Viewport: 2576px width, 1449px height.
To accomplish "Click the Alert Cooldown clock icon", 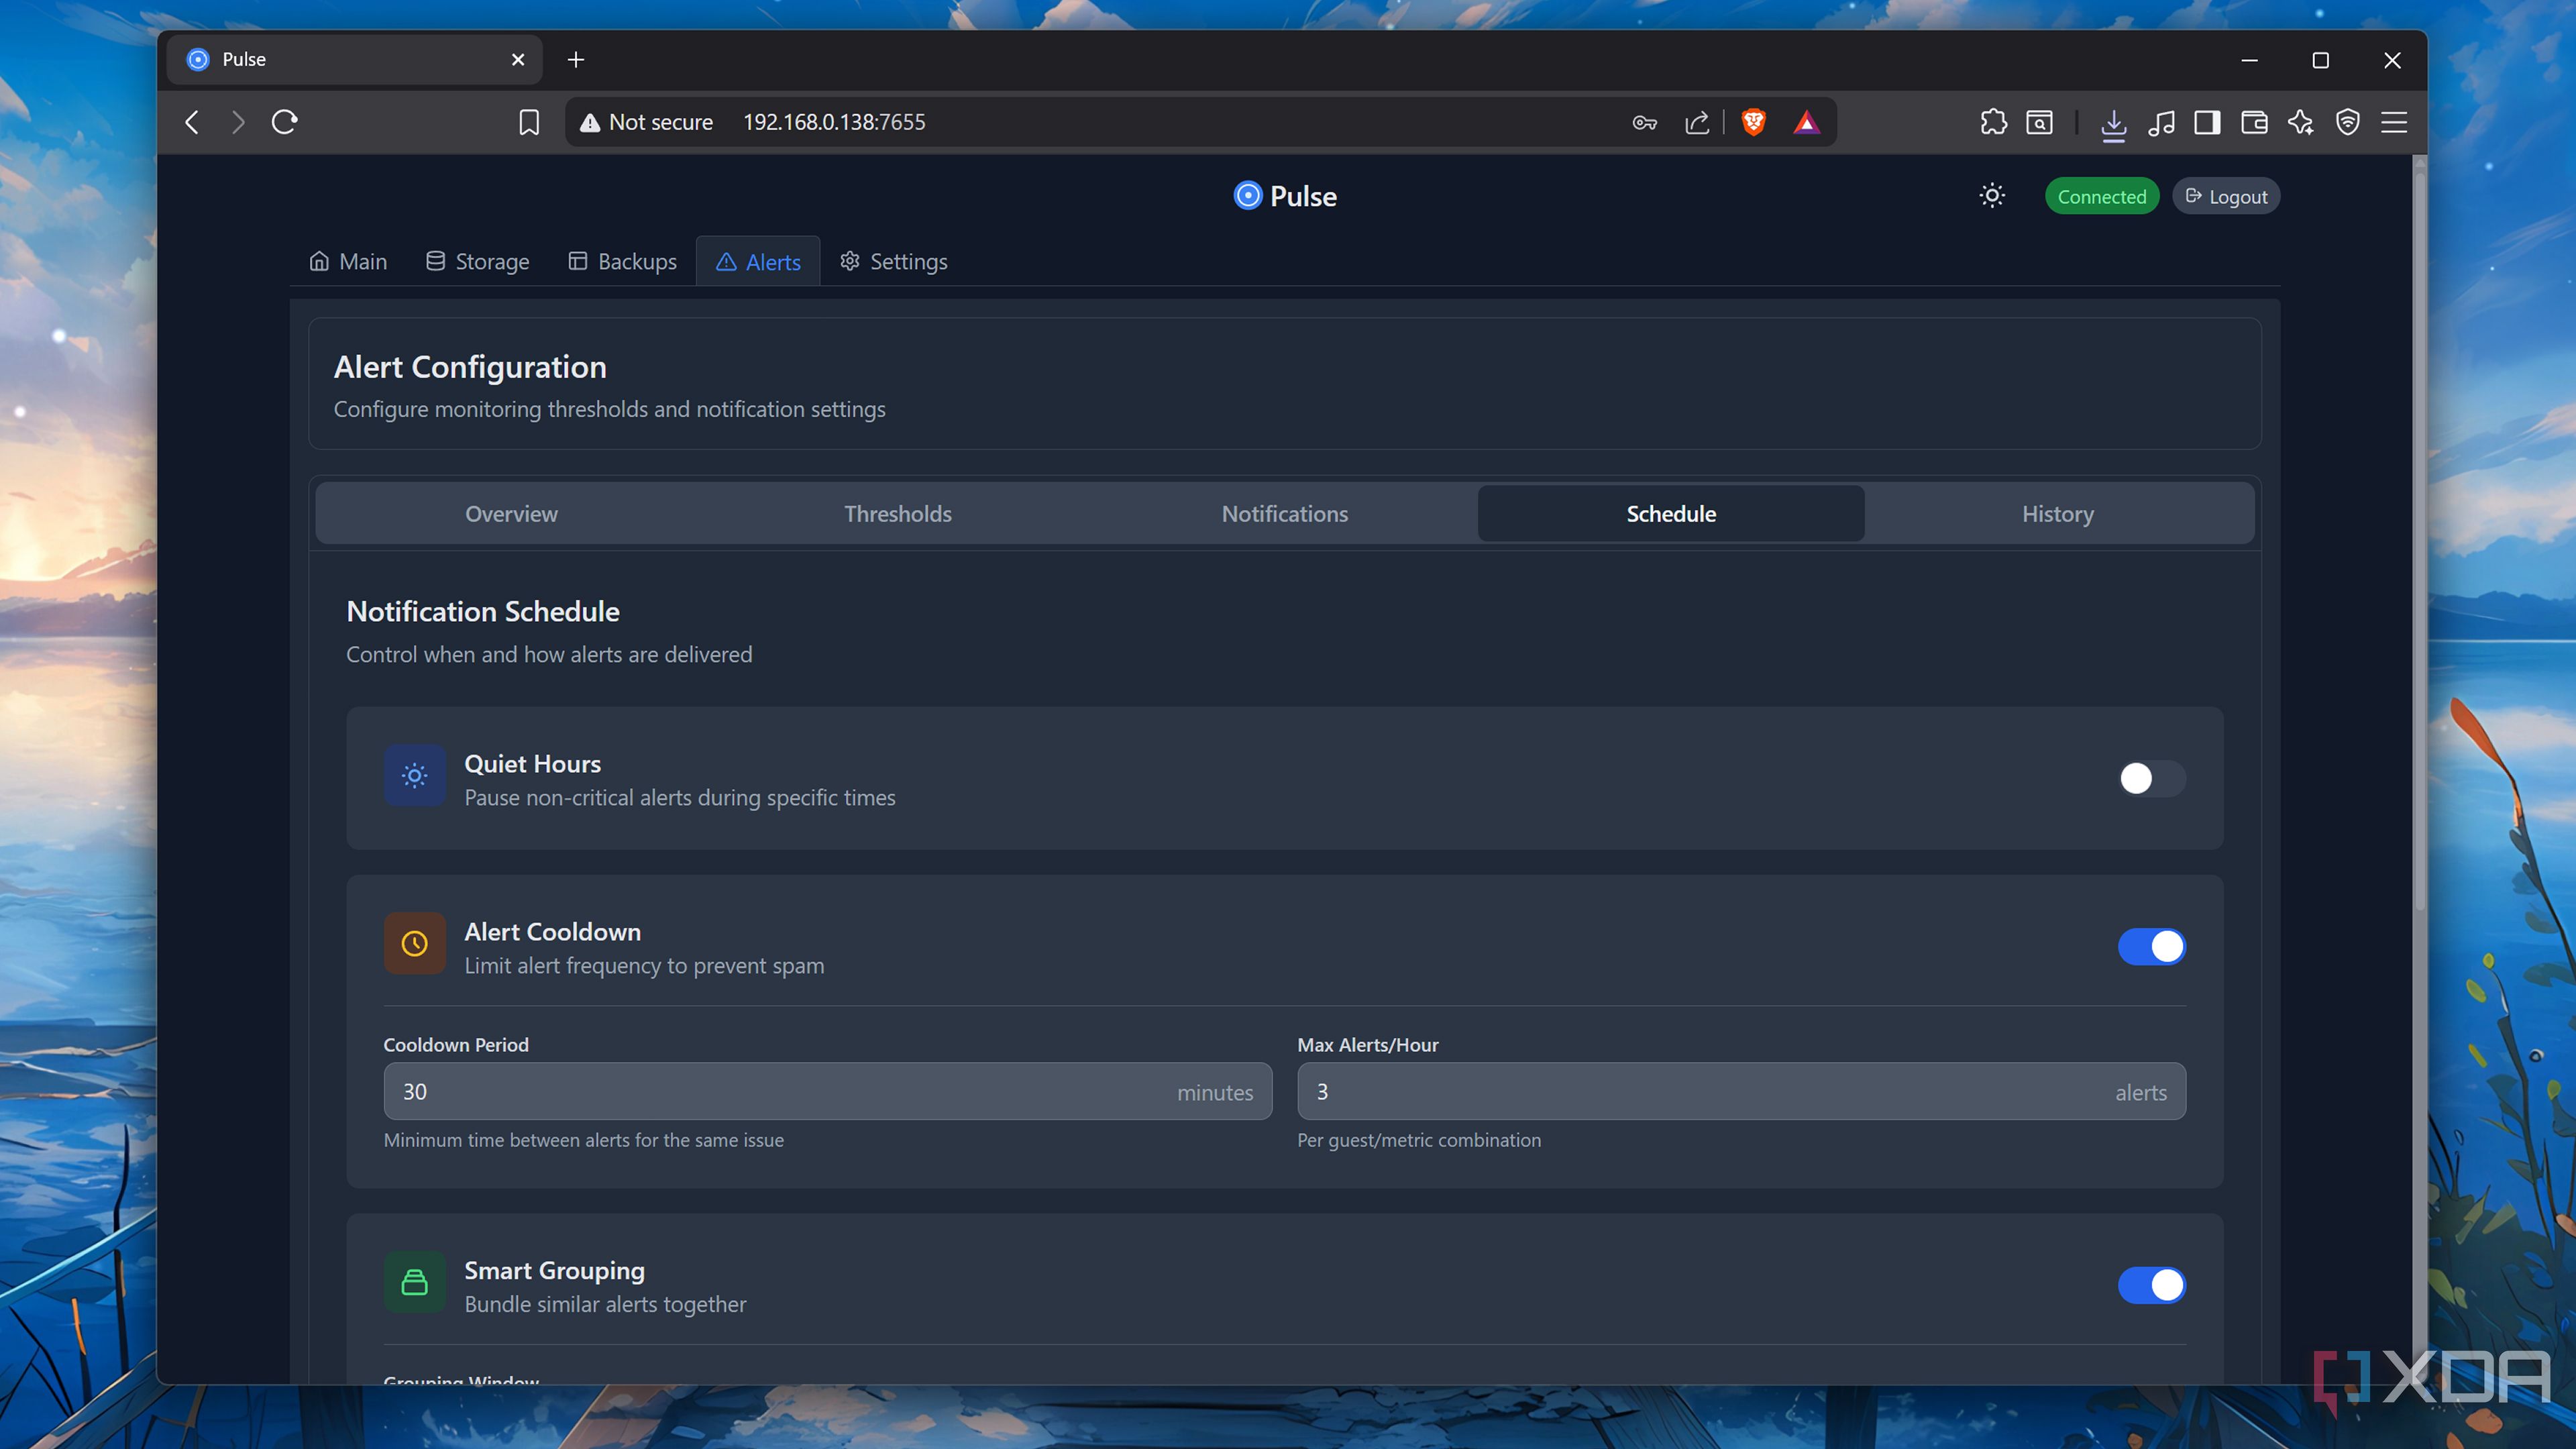I will tap(415, 943).
